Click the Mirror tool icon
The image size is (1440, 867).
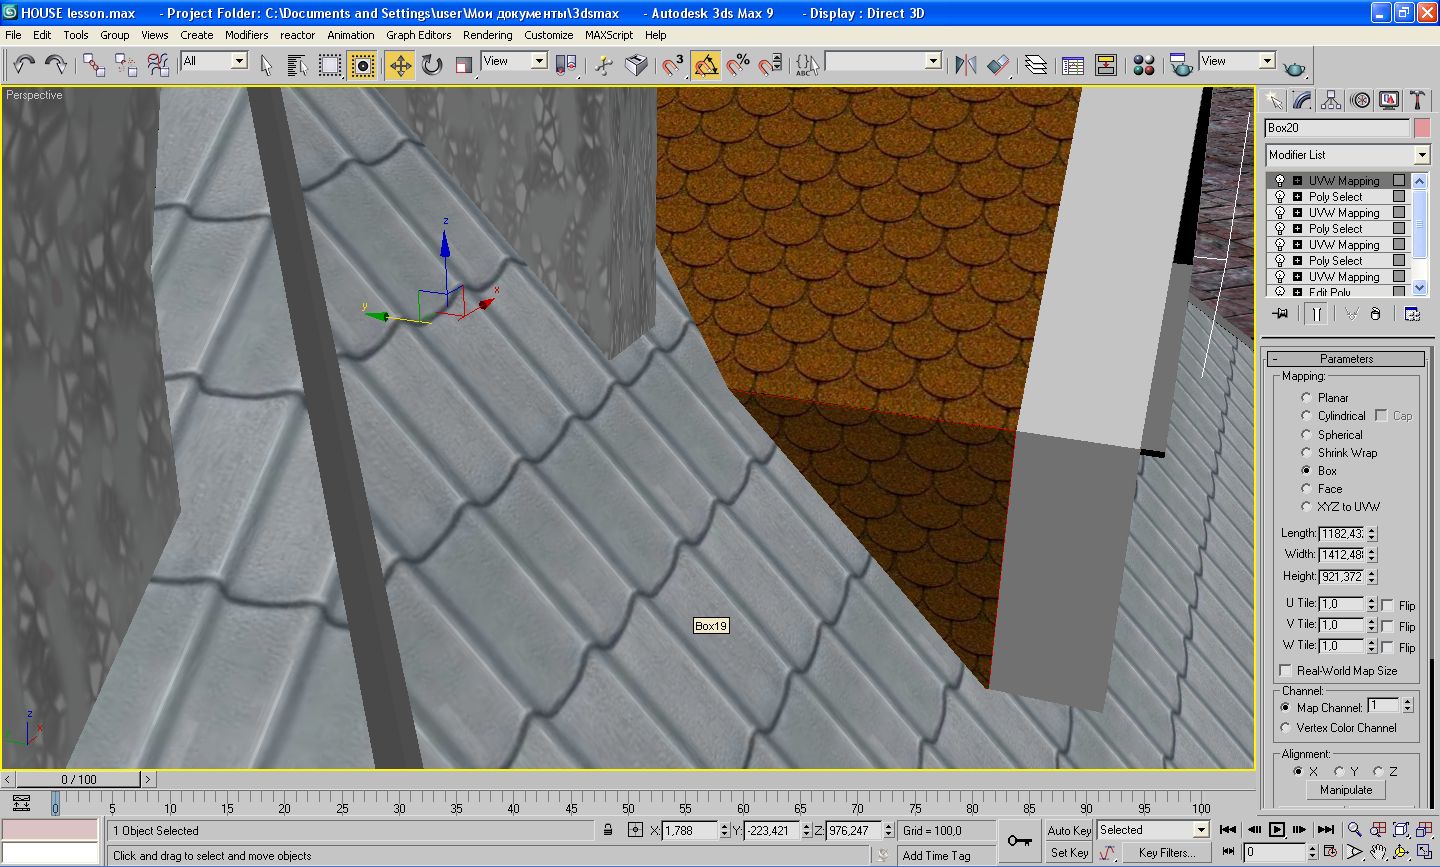click(x=965, y=65)
